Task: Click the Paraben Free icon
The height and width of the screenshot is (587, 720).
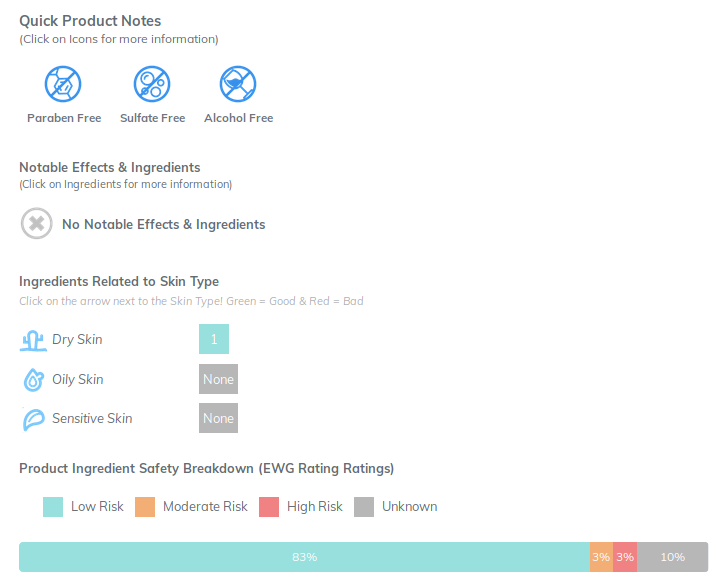Action: pos(63,84)
